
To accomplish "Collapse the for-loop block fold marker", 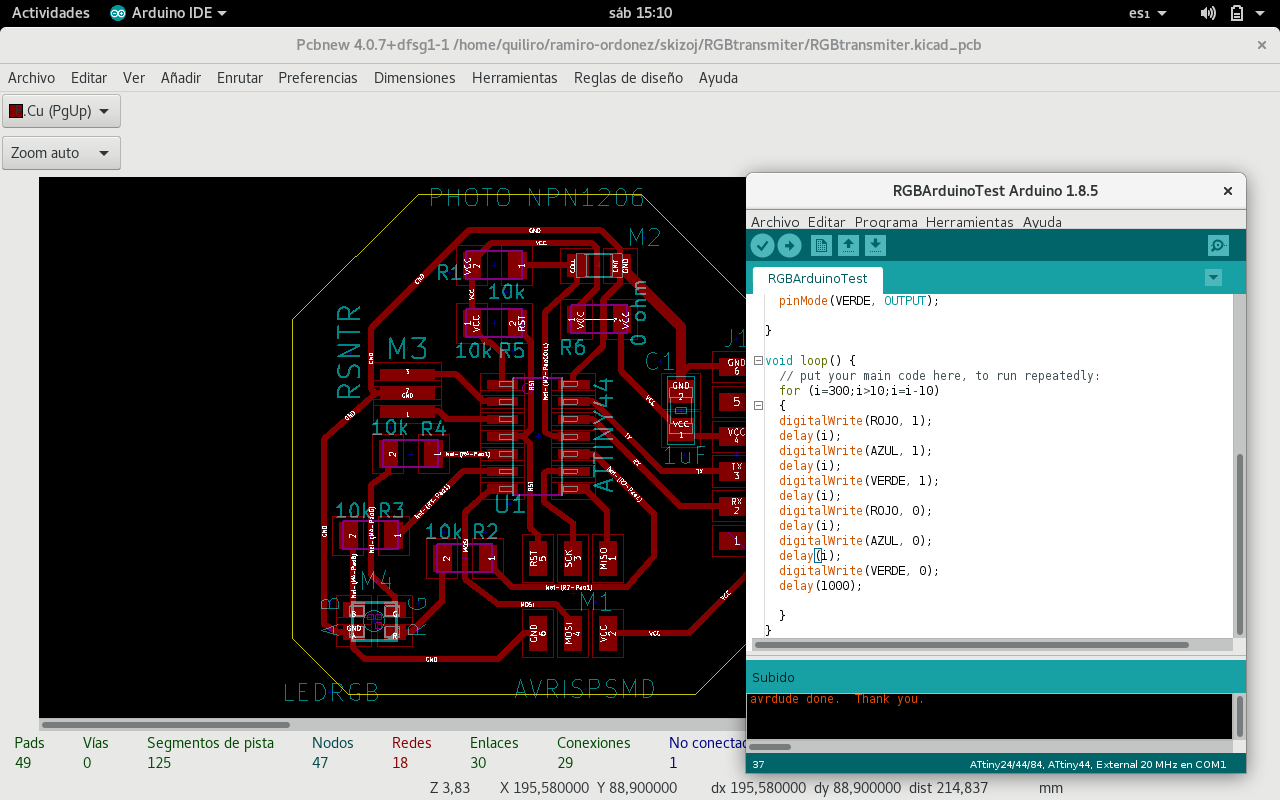I will click(758, 406).
